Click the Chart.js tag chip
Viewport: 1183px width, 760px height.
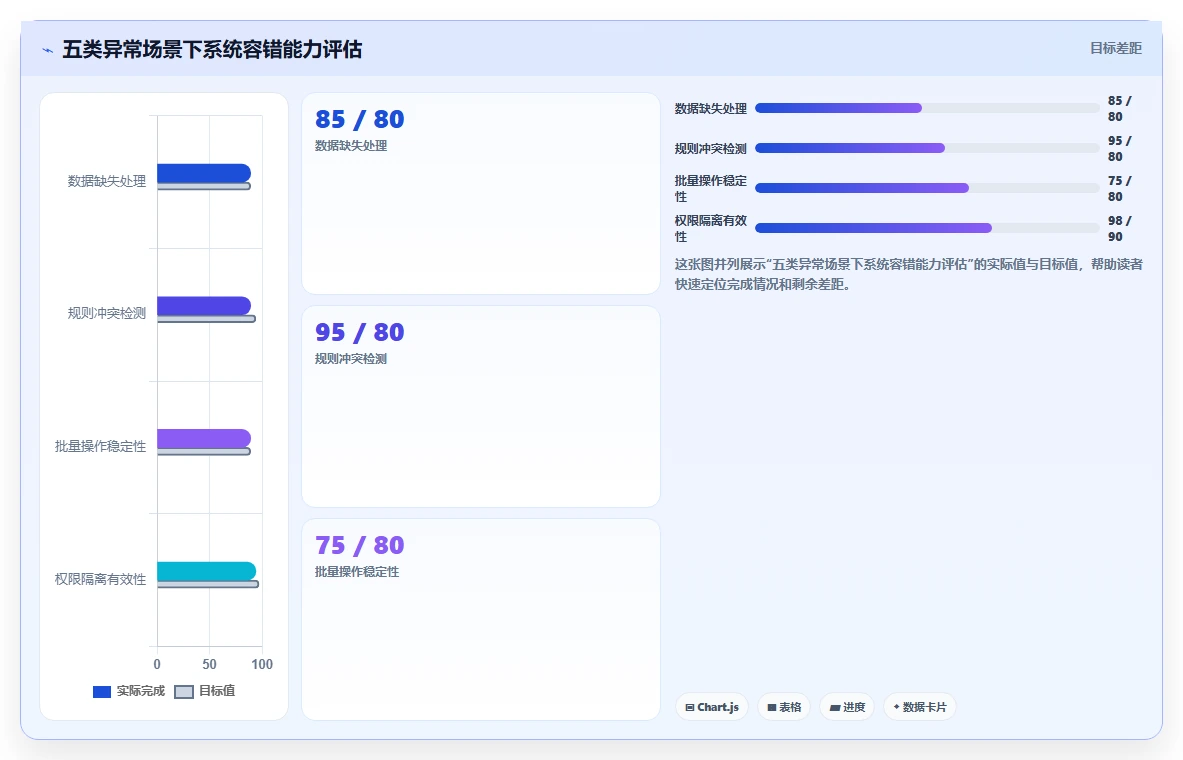click(x=711, y=707)
